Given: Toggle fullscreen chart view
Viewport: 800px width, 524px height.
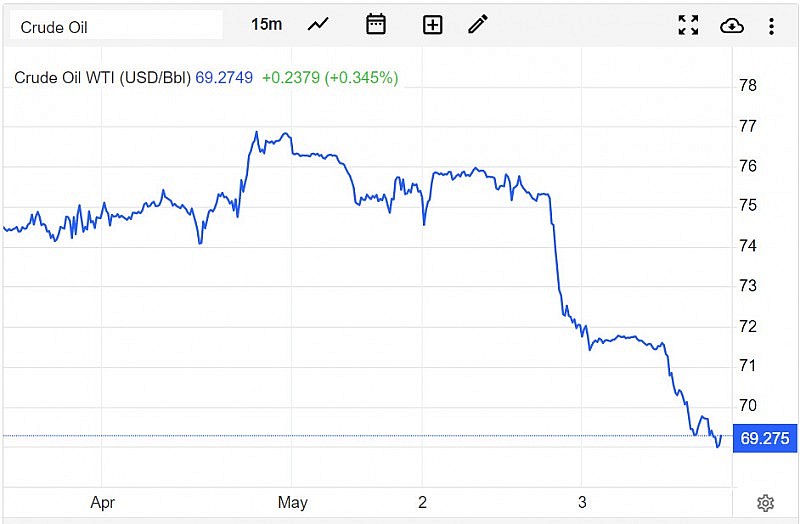Looking at the screenshot, I should (x=688, y=25).
